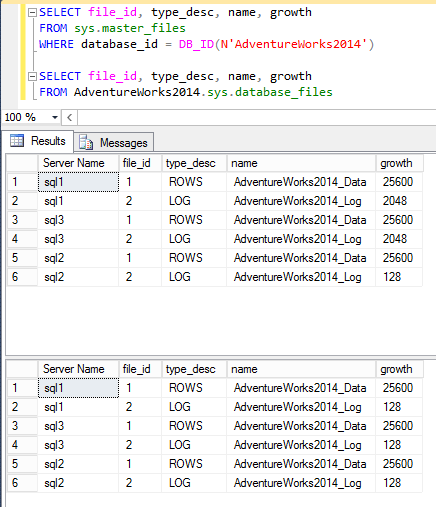Select row 2 header in top grid
The height and width of the screenshot is (507, 436).
click(x=22, y=201)
